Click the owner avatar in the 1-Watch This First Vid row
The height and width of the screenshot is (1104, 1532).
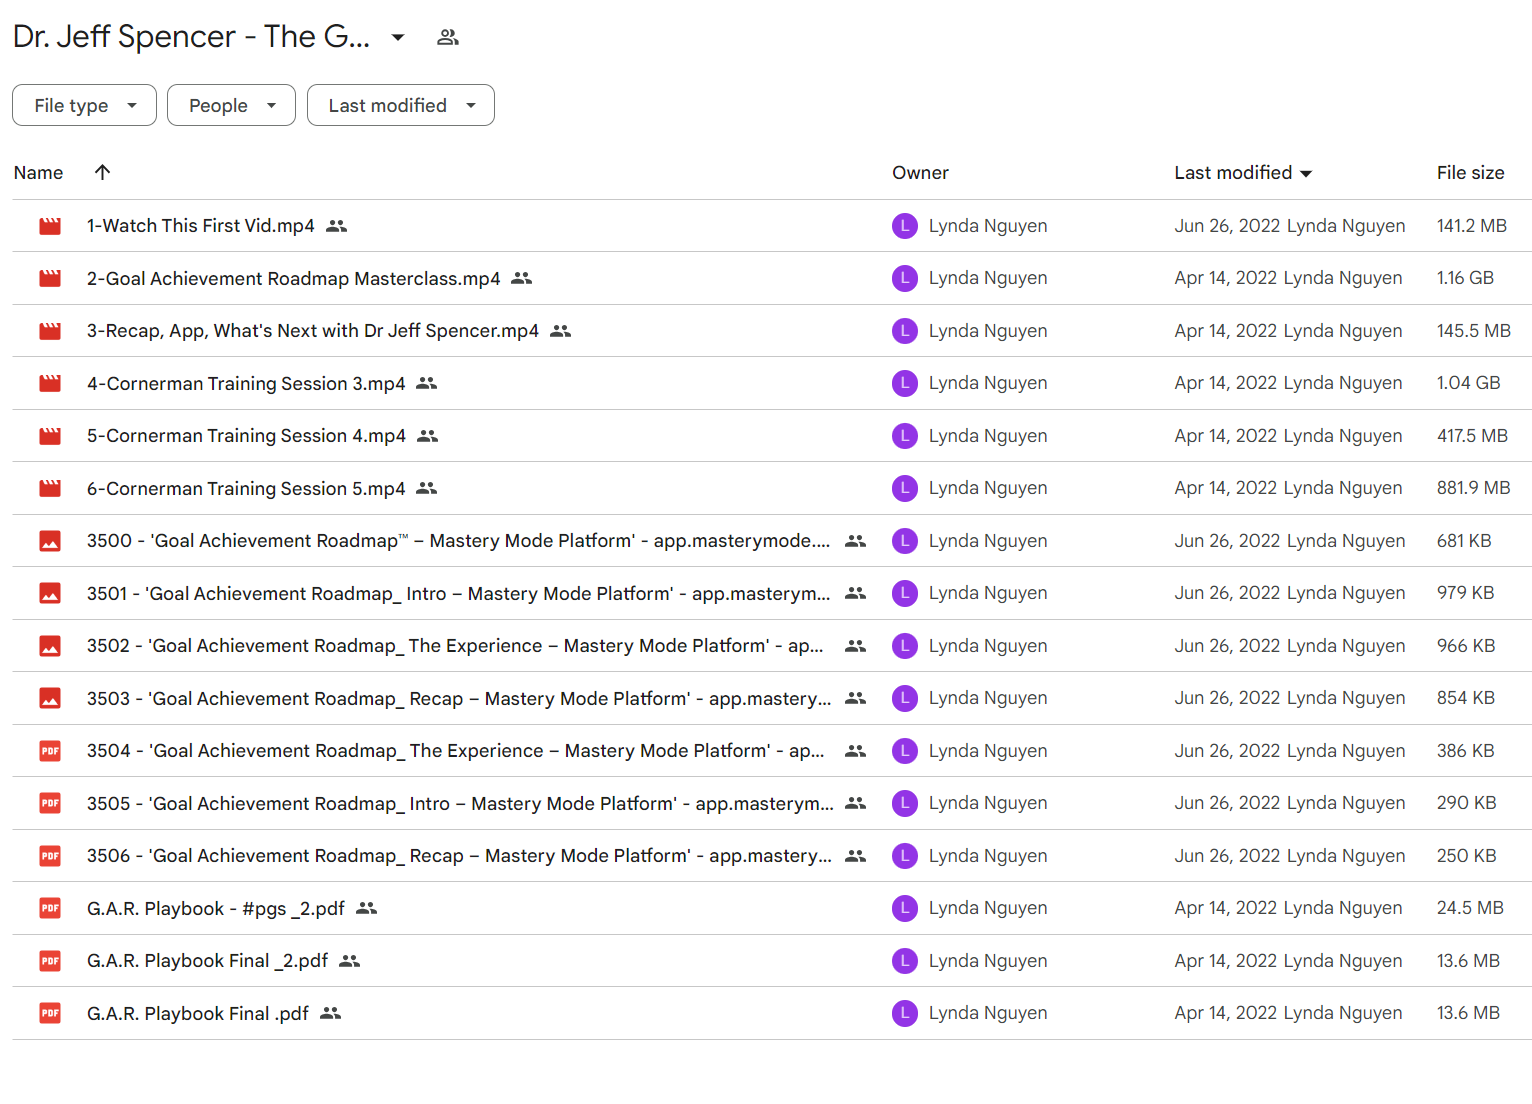click(x=905, y=226)
